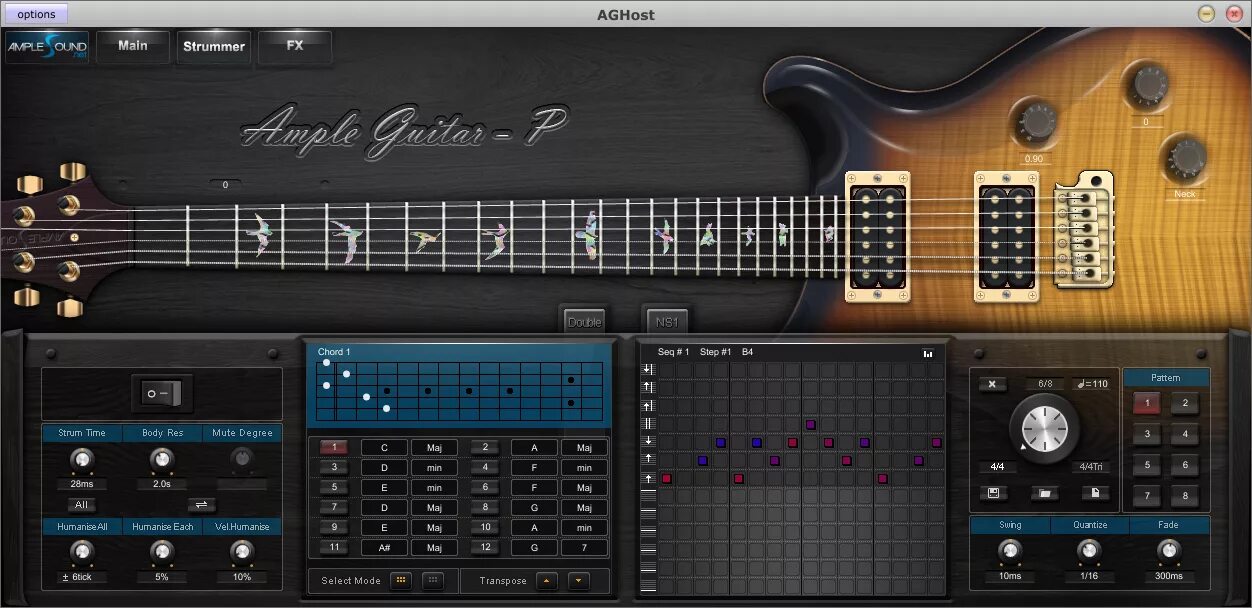
Task: Click the Transpose up arrow
Action: (546, 580)
